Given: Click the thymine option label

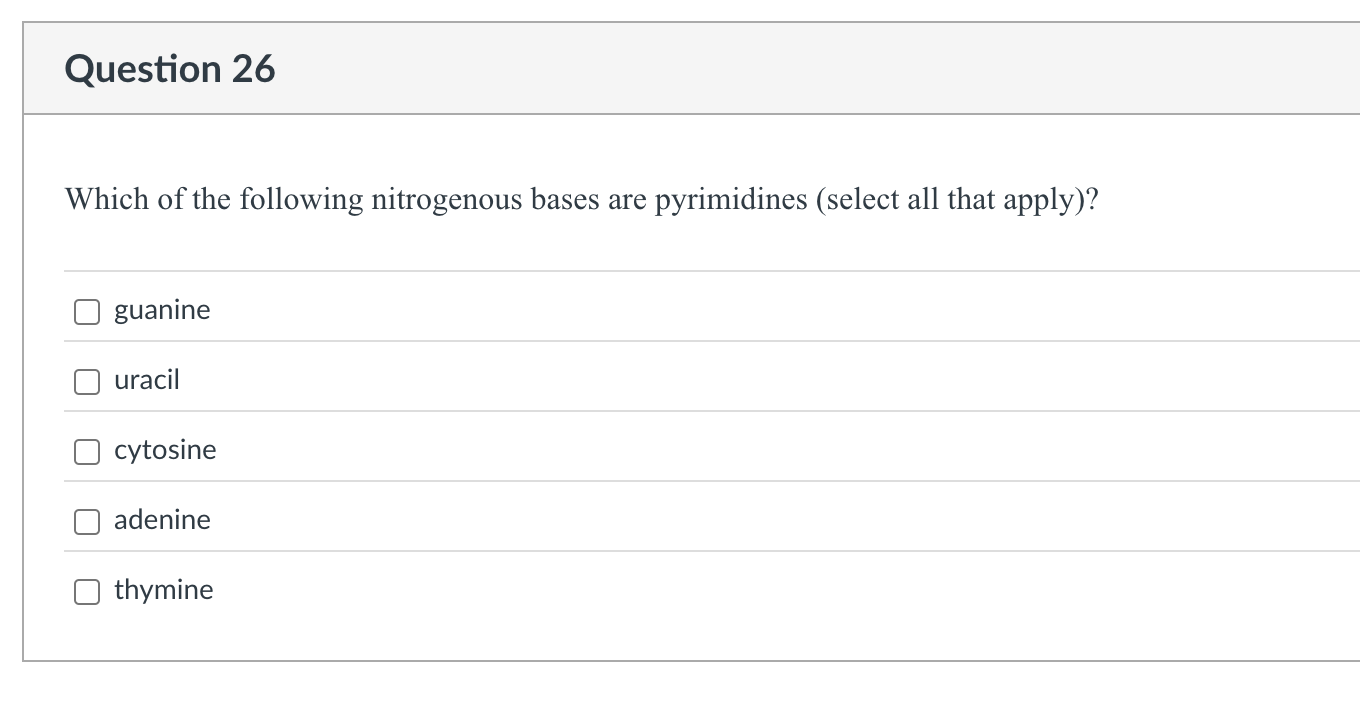Looking at the screenshot, I should pos(164,590).
